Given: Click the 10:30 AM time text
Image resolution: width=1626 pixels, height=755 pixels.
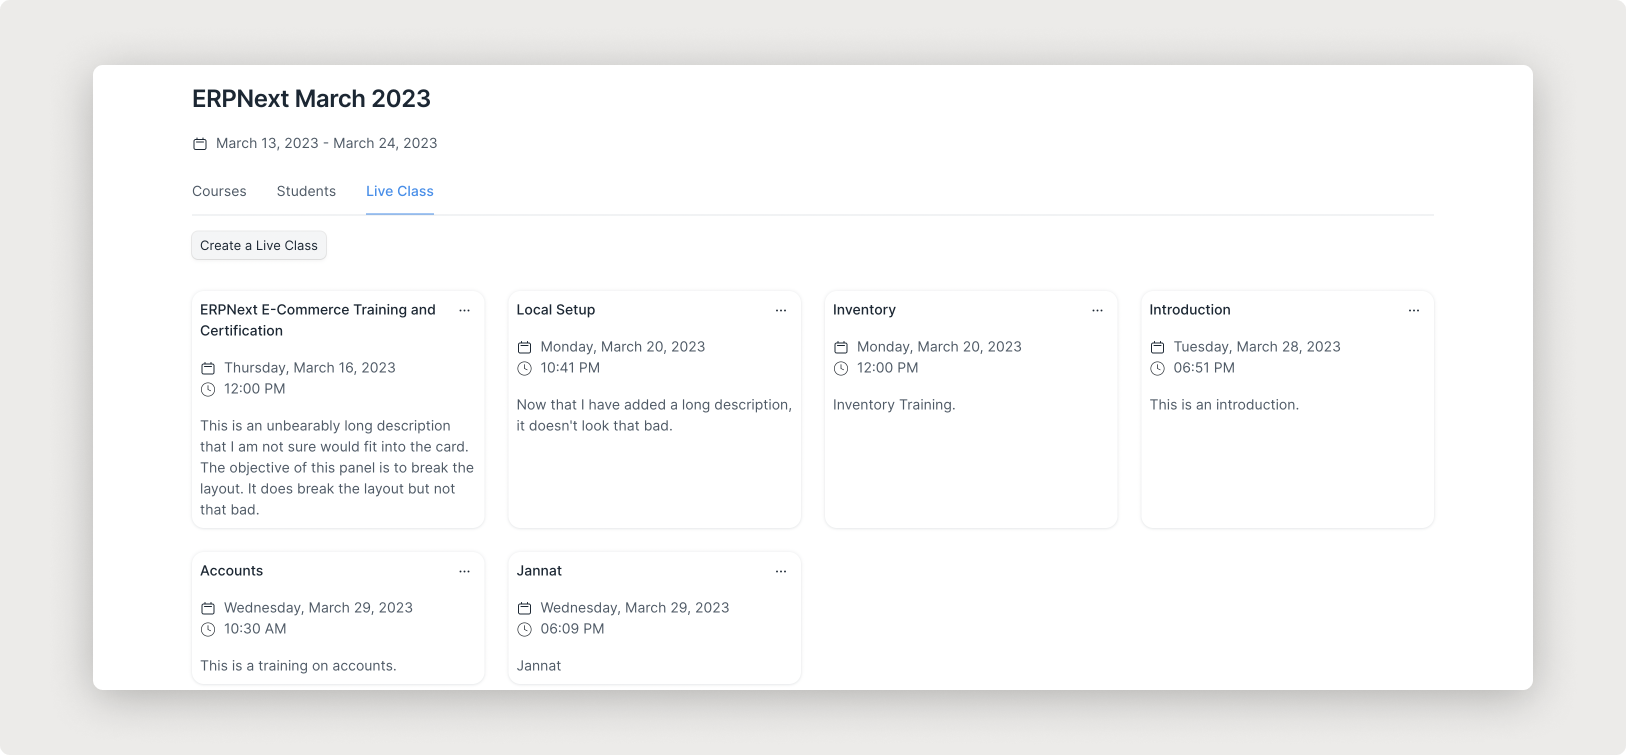Looking at the screenshot, I should 255,629.
